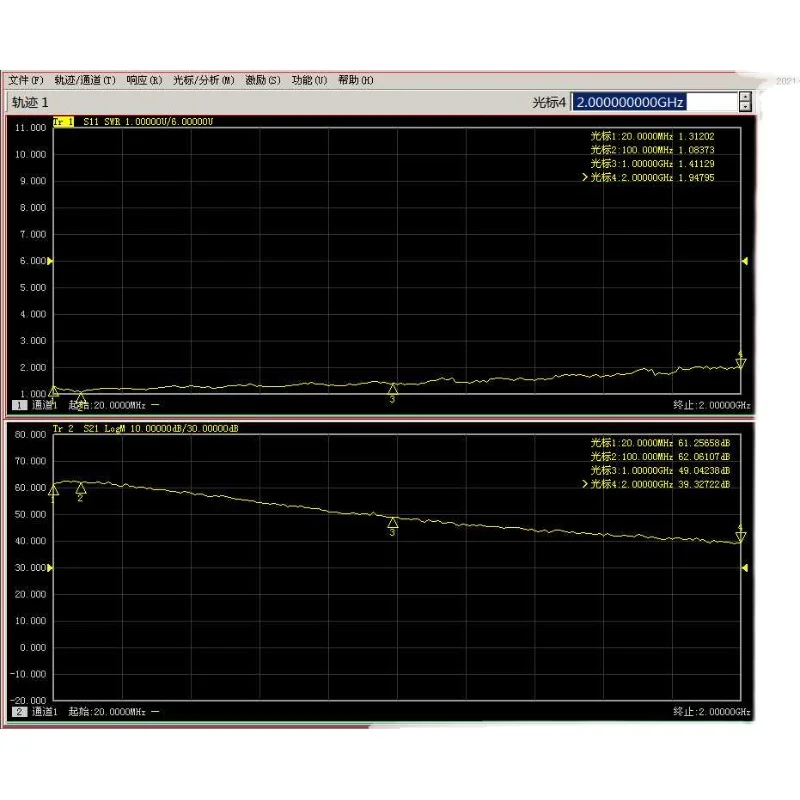Click marker 3 on the S11 SWR trace
Screen dimensions: 800x800
coord(392,389)
